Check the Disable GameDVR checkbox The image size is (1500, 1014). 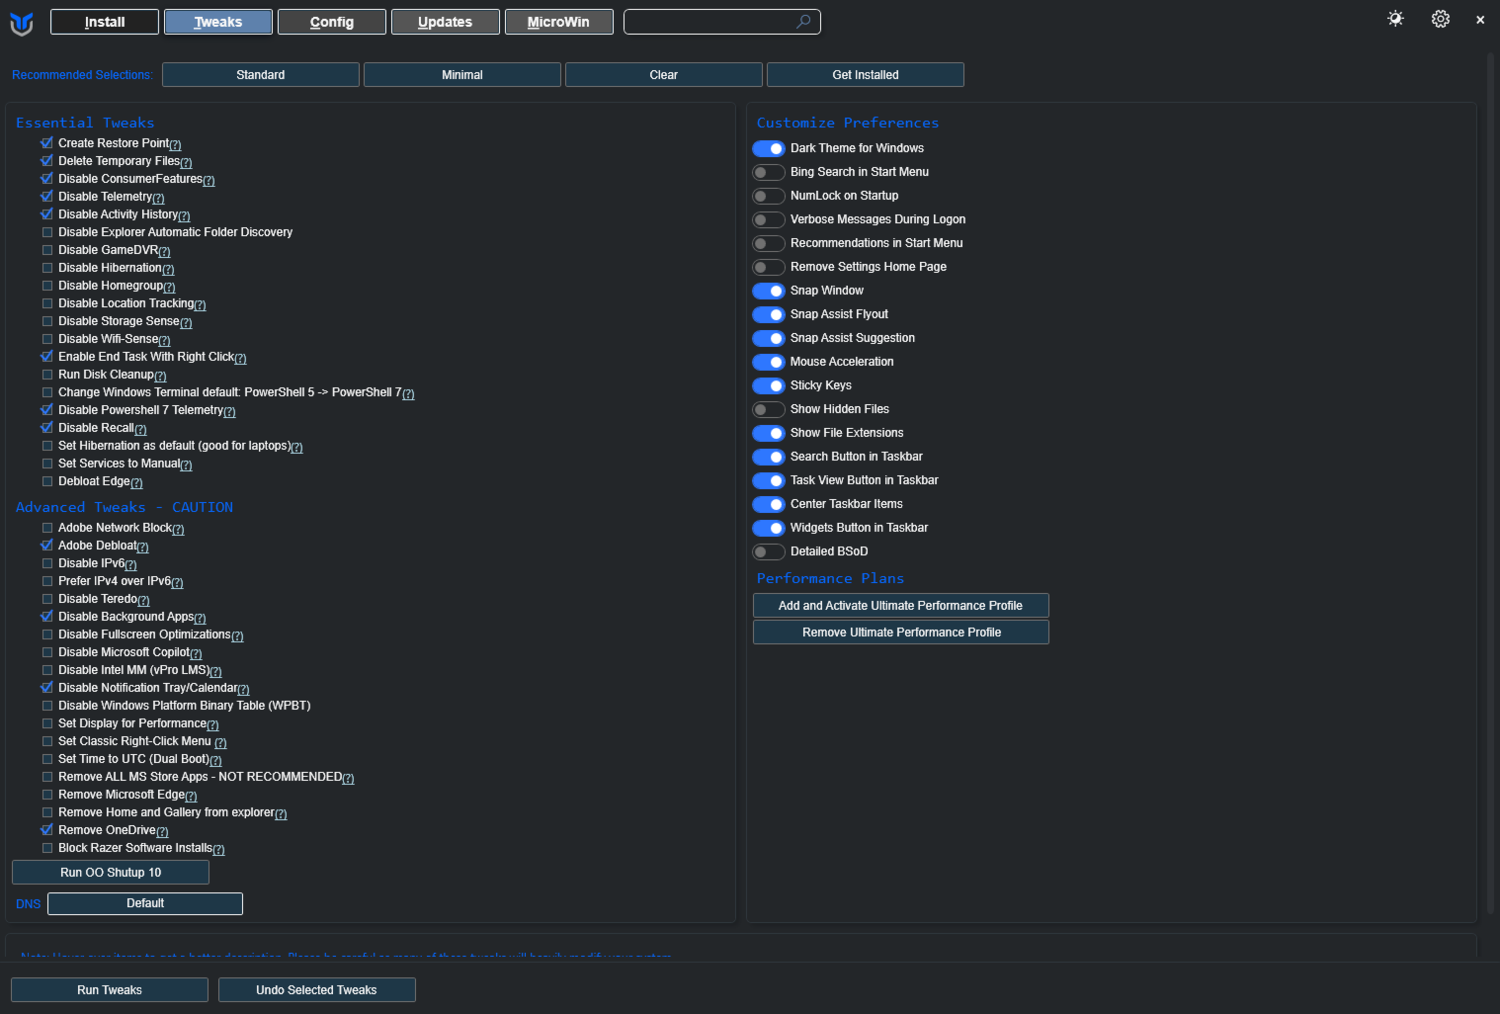[47, 250]
